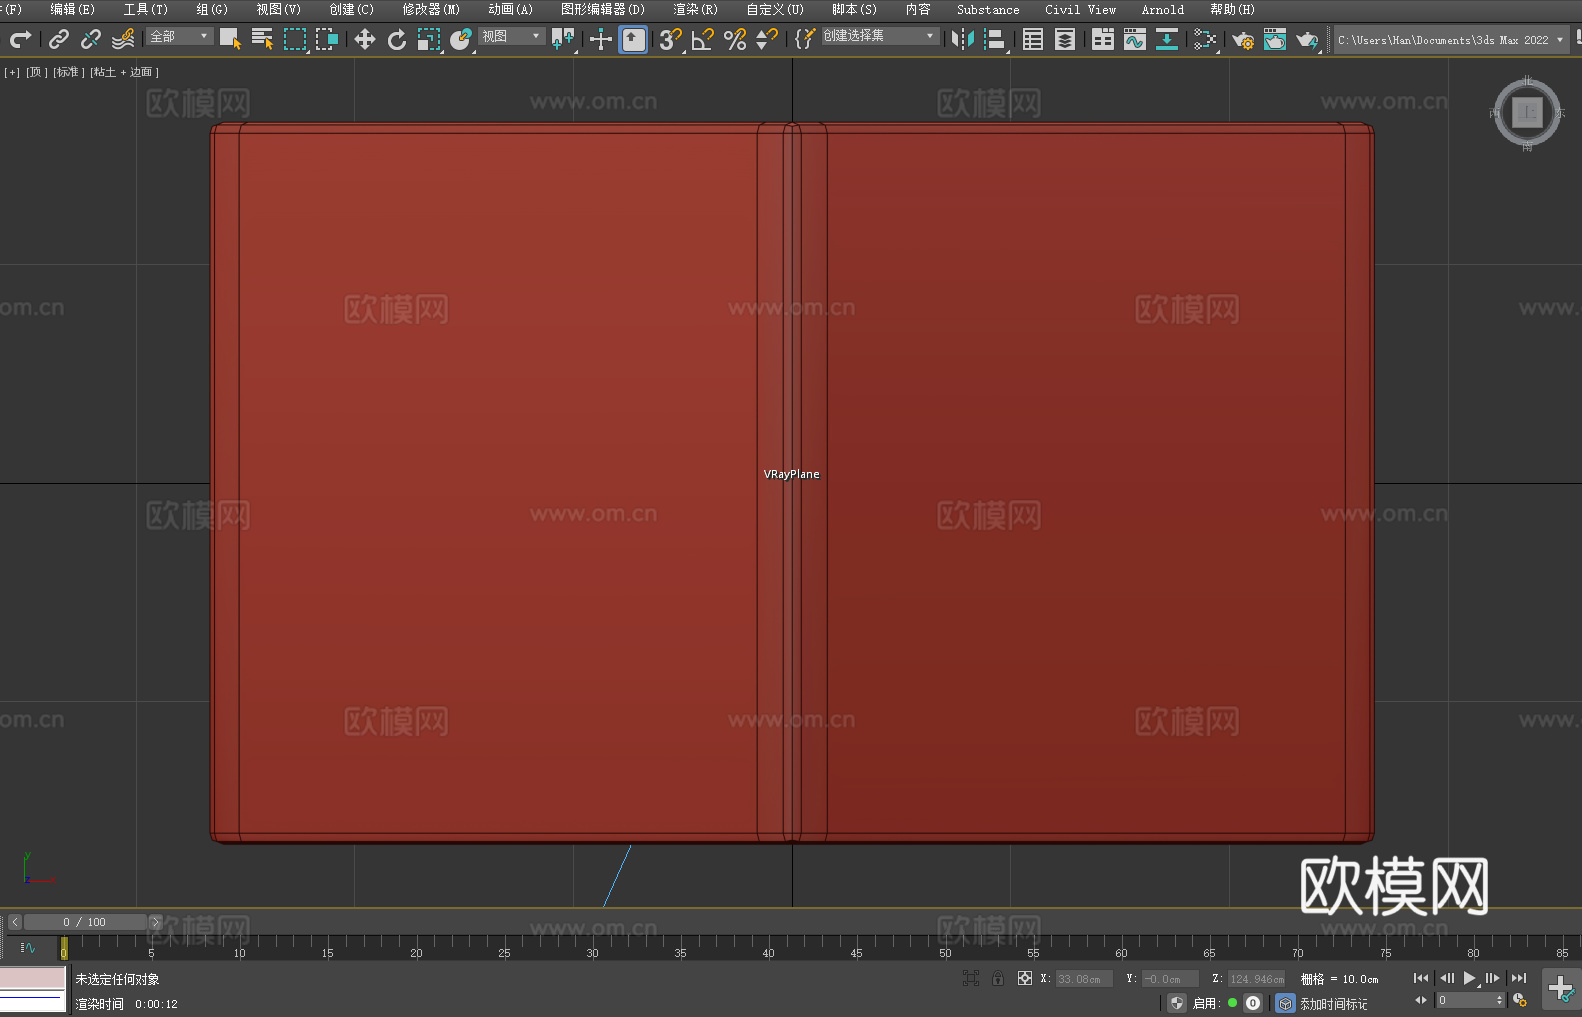Viewport: 1582px width, 1017px height.
Task: Open Render Setup teapot gear icon
Action: click(1243, 39)
